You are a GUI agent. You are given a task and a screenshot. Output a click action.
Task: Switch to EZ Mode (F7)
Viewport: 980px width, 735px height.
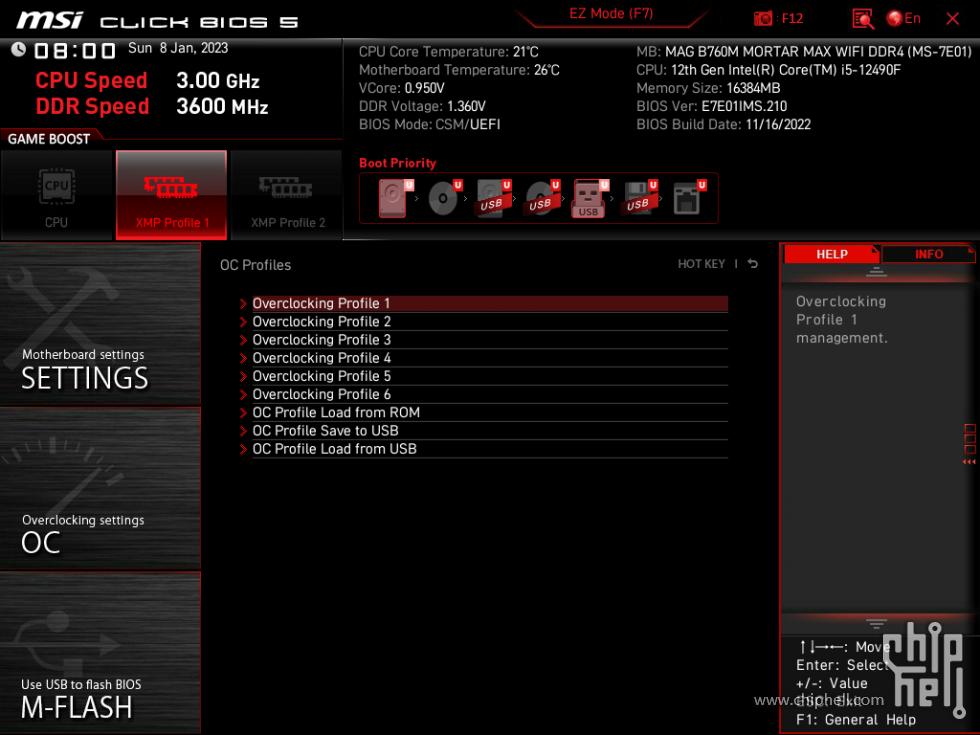point(611,14)
